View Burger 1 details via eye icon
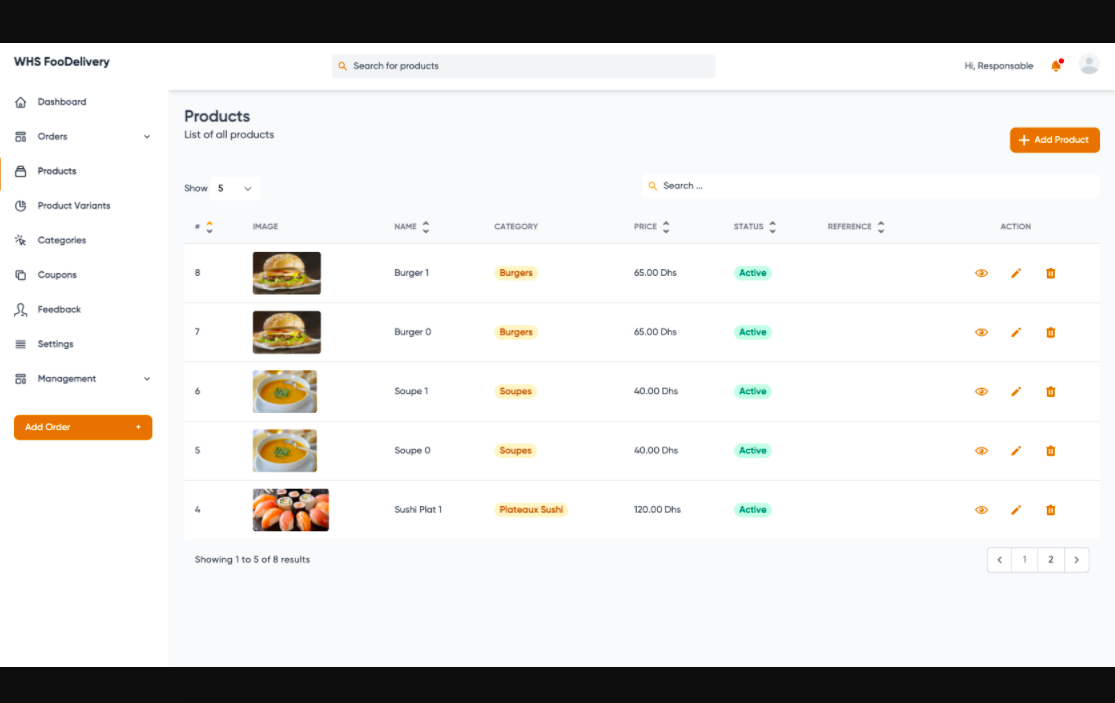This screenshot has height=703, width=1115. click(x=981, y=273)
